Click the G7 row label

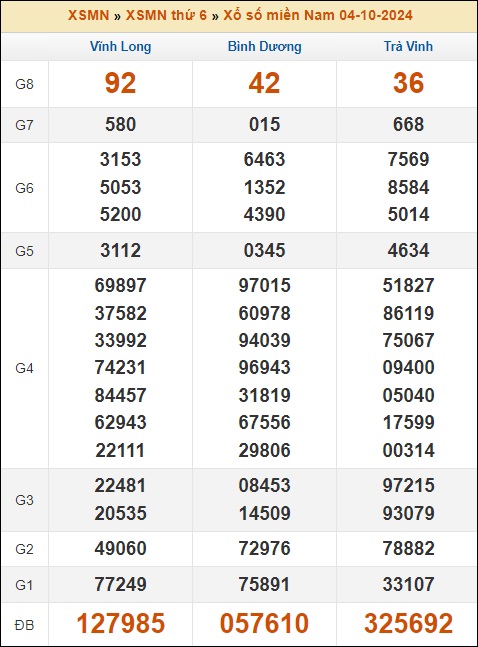point(24,125)
